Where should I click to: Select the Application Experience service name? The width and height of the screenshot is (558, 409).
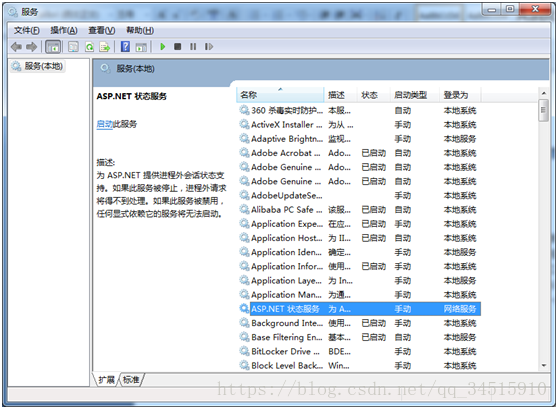[x=287, y=224]
